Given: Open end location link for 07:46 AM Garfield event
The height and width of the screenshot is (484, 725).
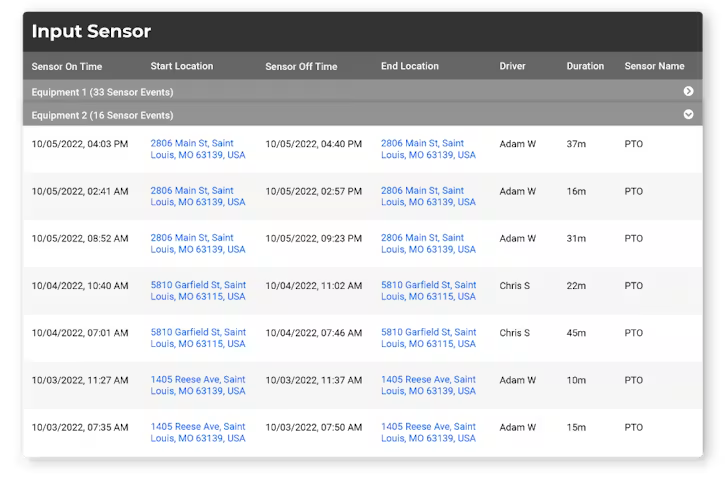Looking at the screenshot, I should (x=428, y=338).
